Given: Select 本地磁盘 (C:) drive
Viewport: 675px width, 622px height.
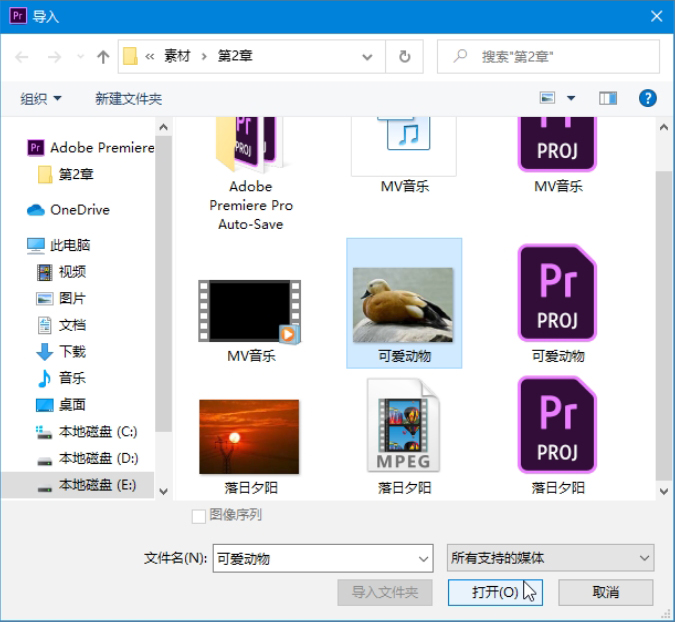Looking at the screenshot, I should [87, 431].
